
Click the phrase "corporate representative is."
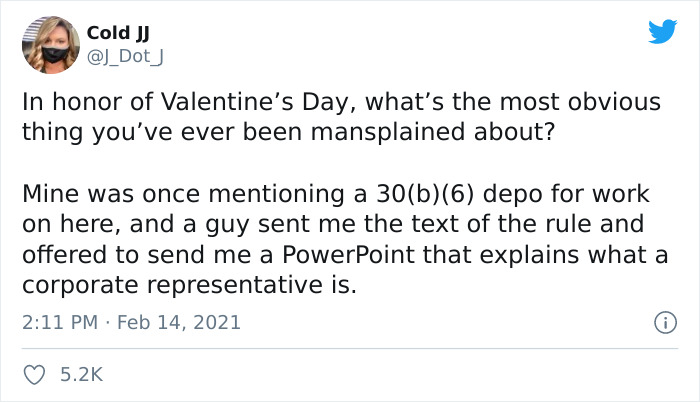[188, 284]
